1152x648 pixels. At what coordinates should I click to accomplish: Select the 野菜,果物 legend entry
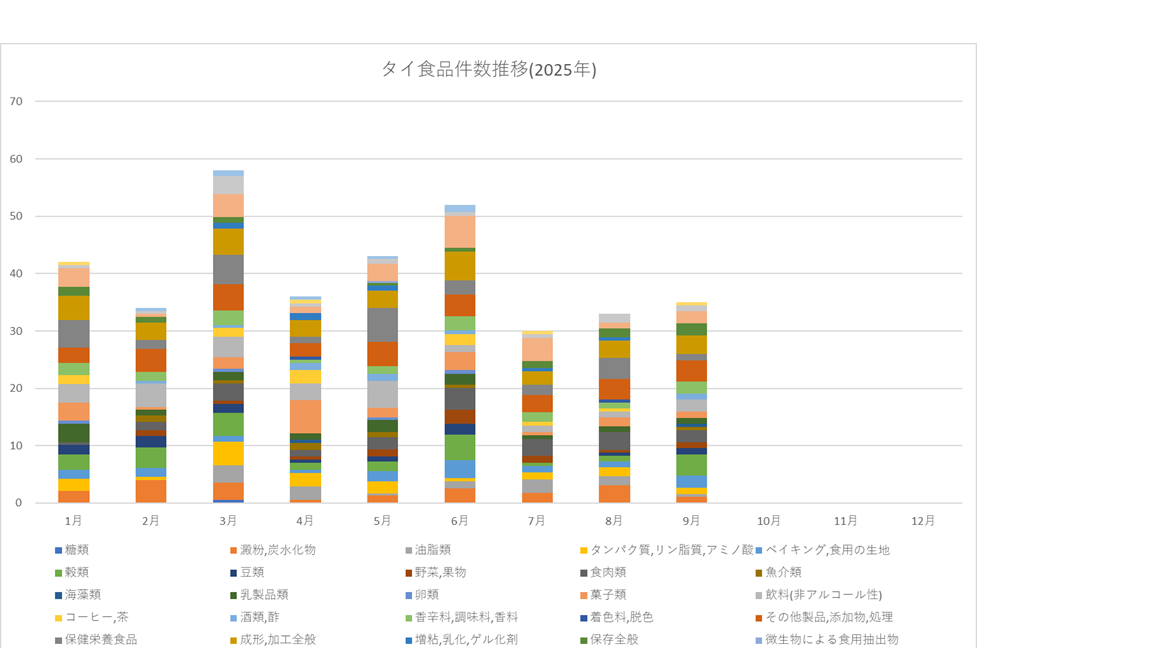click(x=439, y=572)
